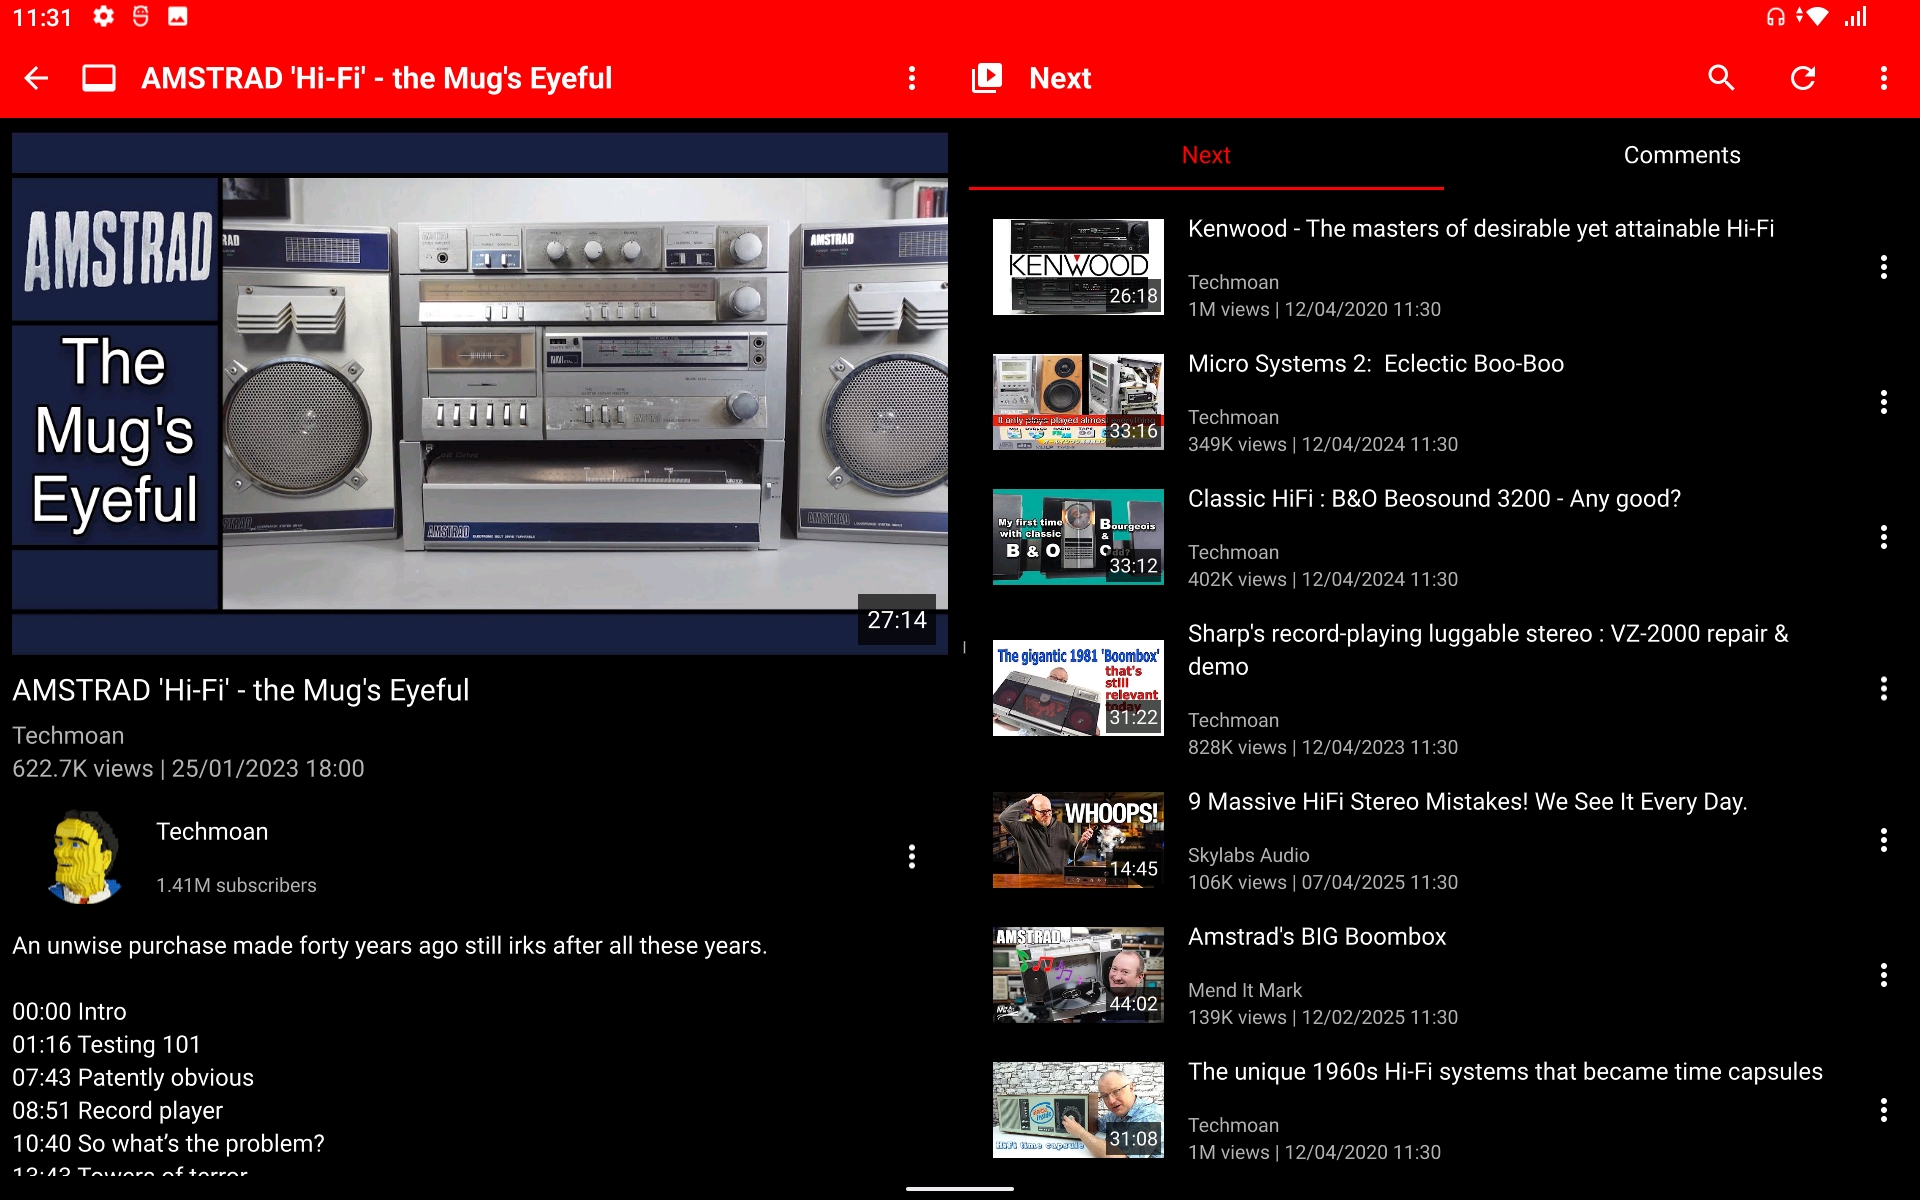Open the gigantic 1981 Boombox thumbnail
The height and width of the screenshot is (1200, 1920).
point(1078,688)
